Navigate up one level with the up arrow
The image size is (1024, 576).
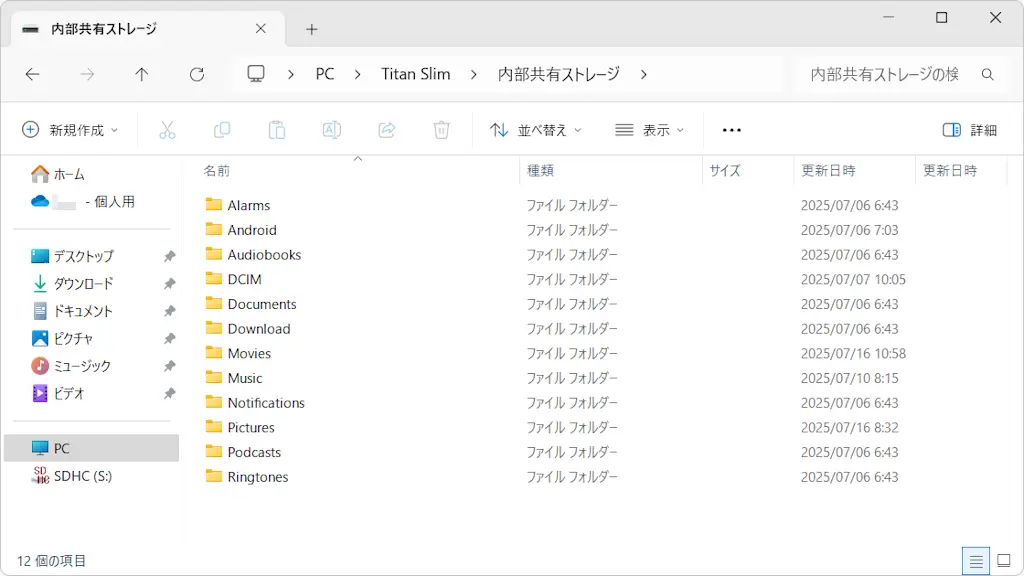pos(142,74)
